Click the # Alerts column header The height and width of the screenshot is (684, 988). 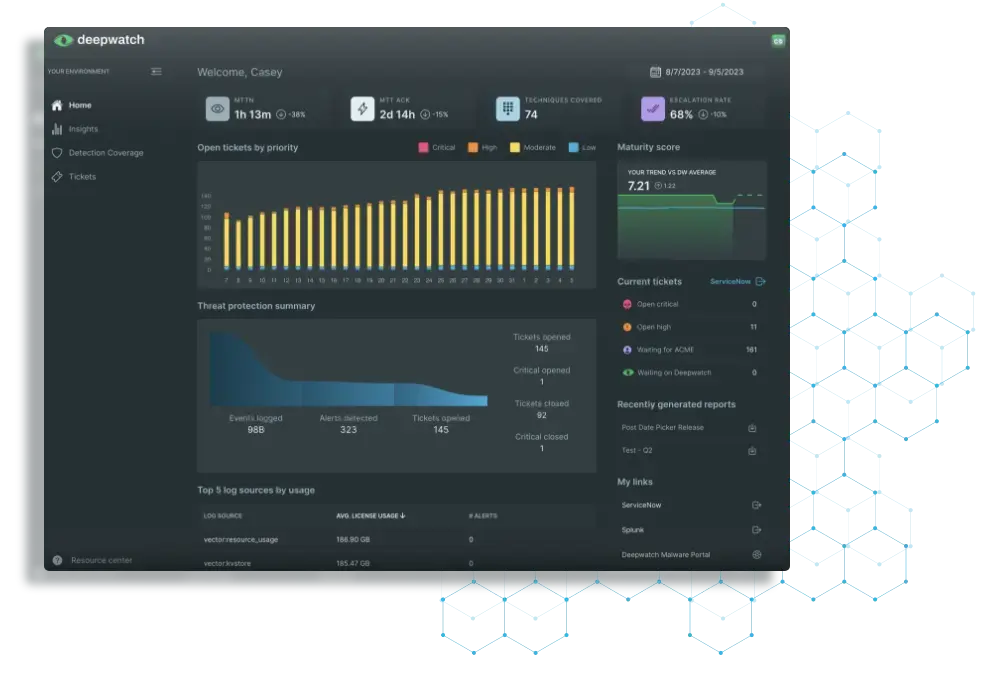click(483, 516)
